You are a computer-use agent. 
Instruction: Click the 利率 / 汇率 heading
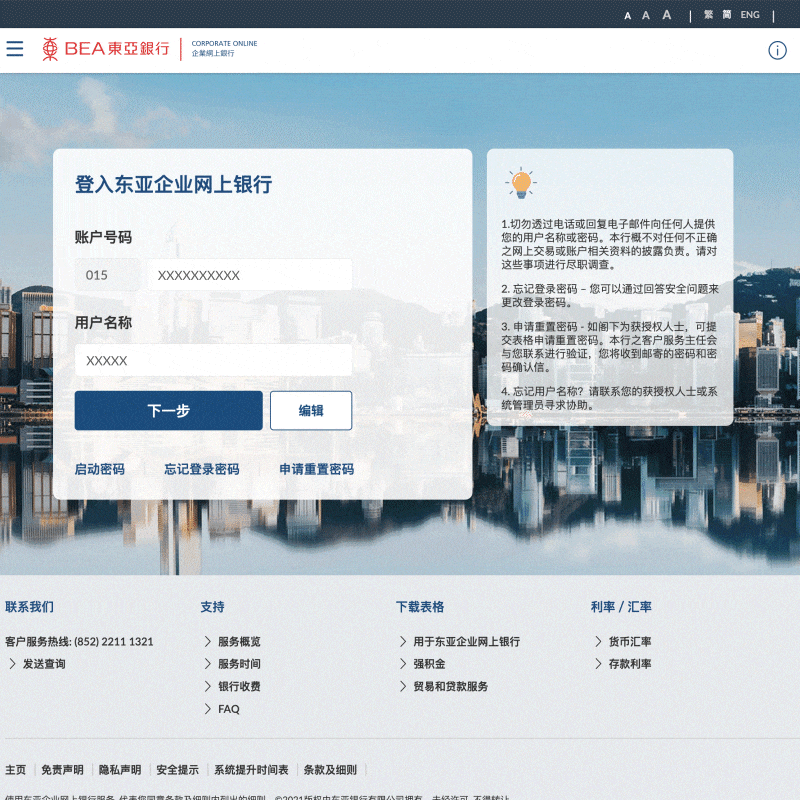click(621, 607)
